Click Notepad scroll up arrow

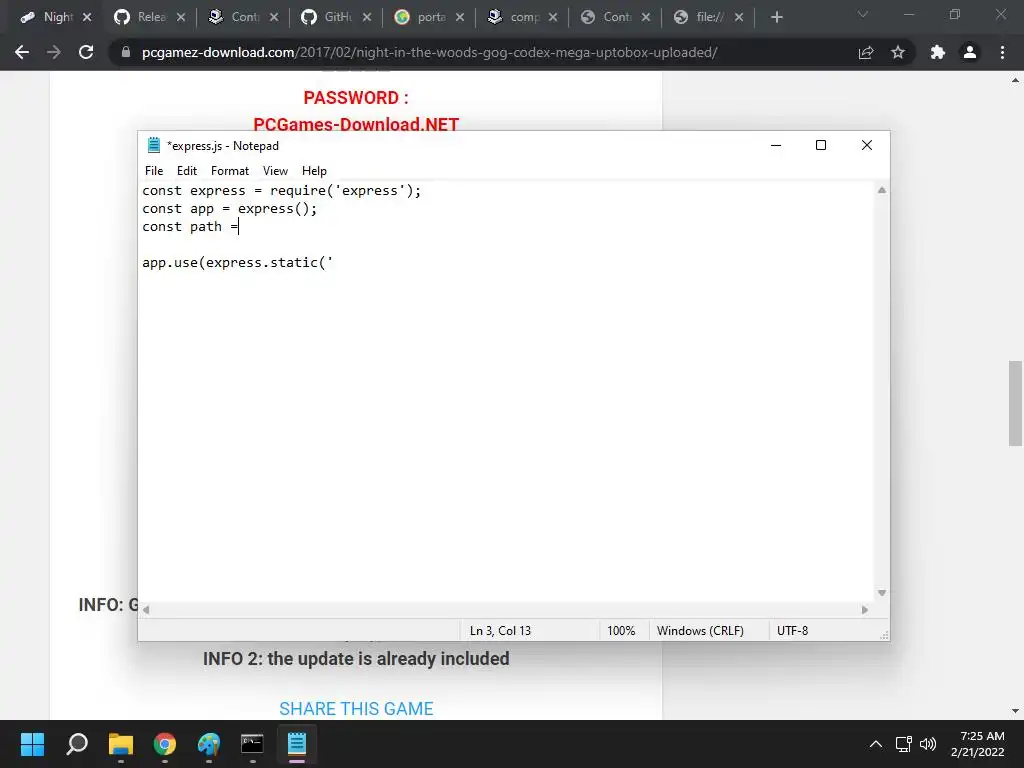point(882,190)
